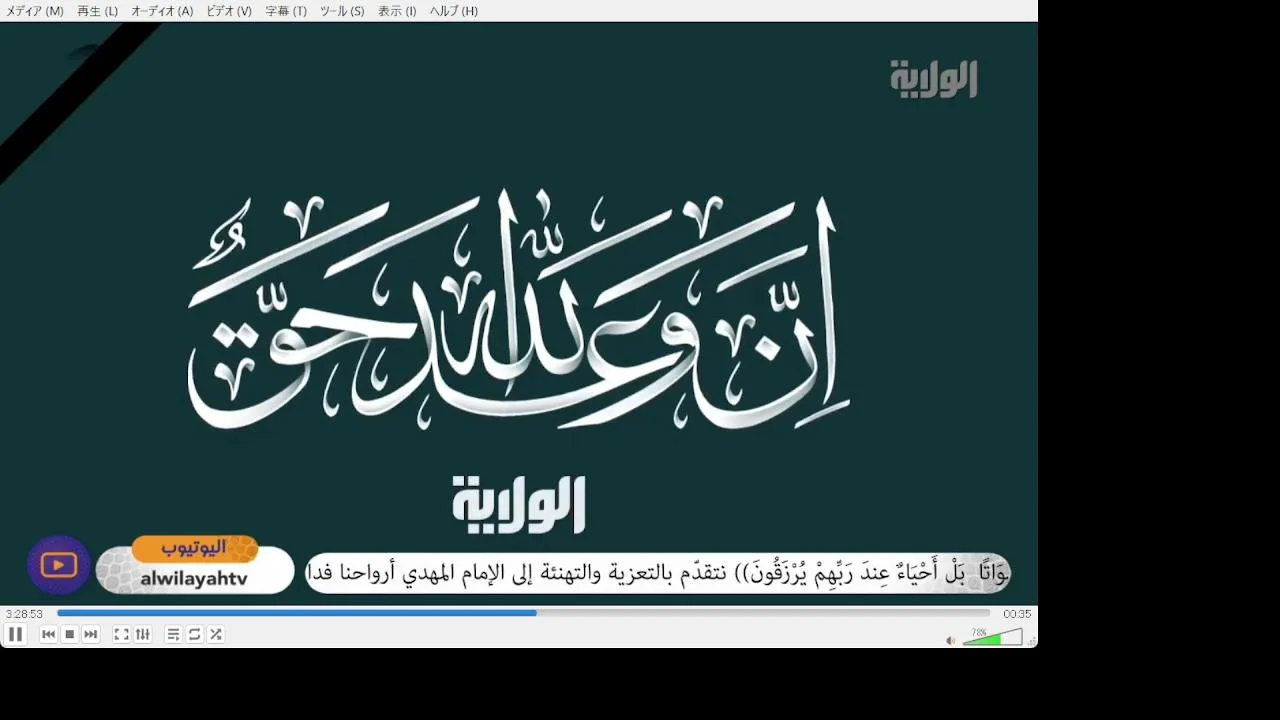Open extended settings and effects panel
This screenshot has height=720, width=1280.
coord(143,634)
